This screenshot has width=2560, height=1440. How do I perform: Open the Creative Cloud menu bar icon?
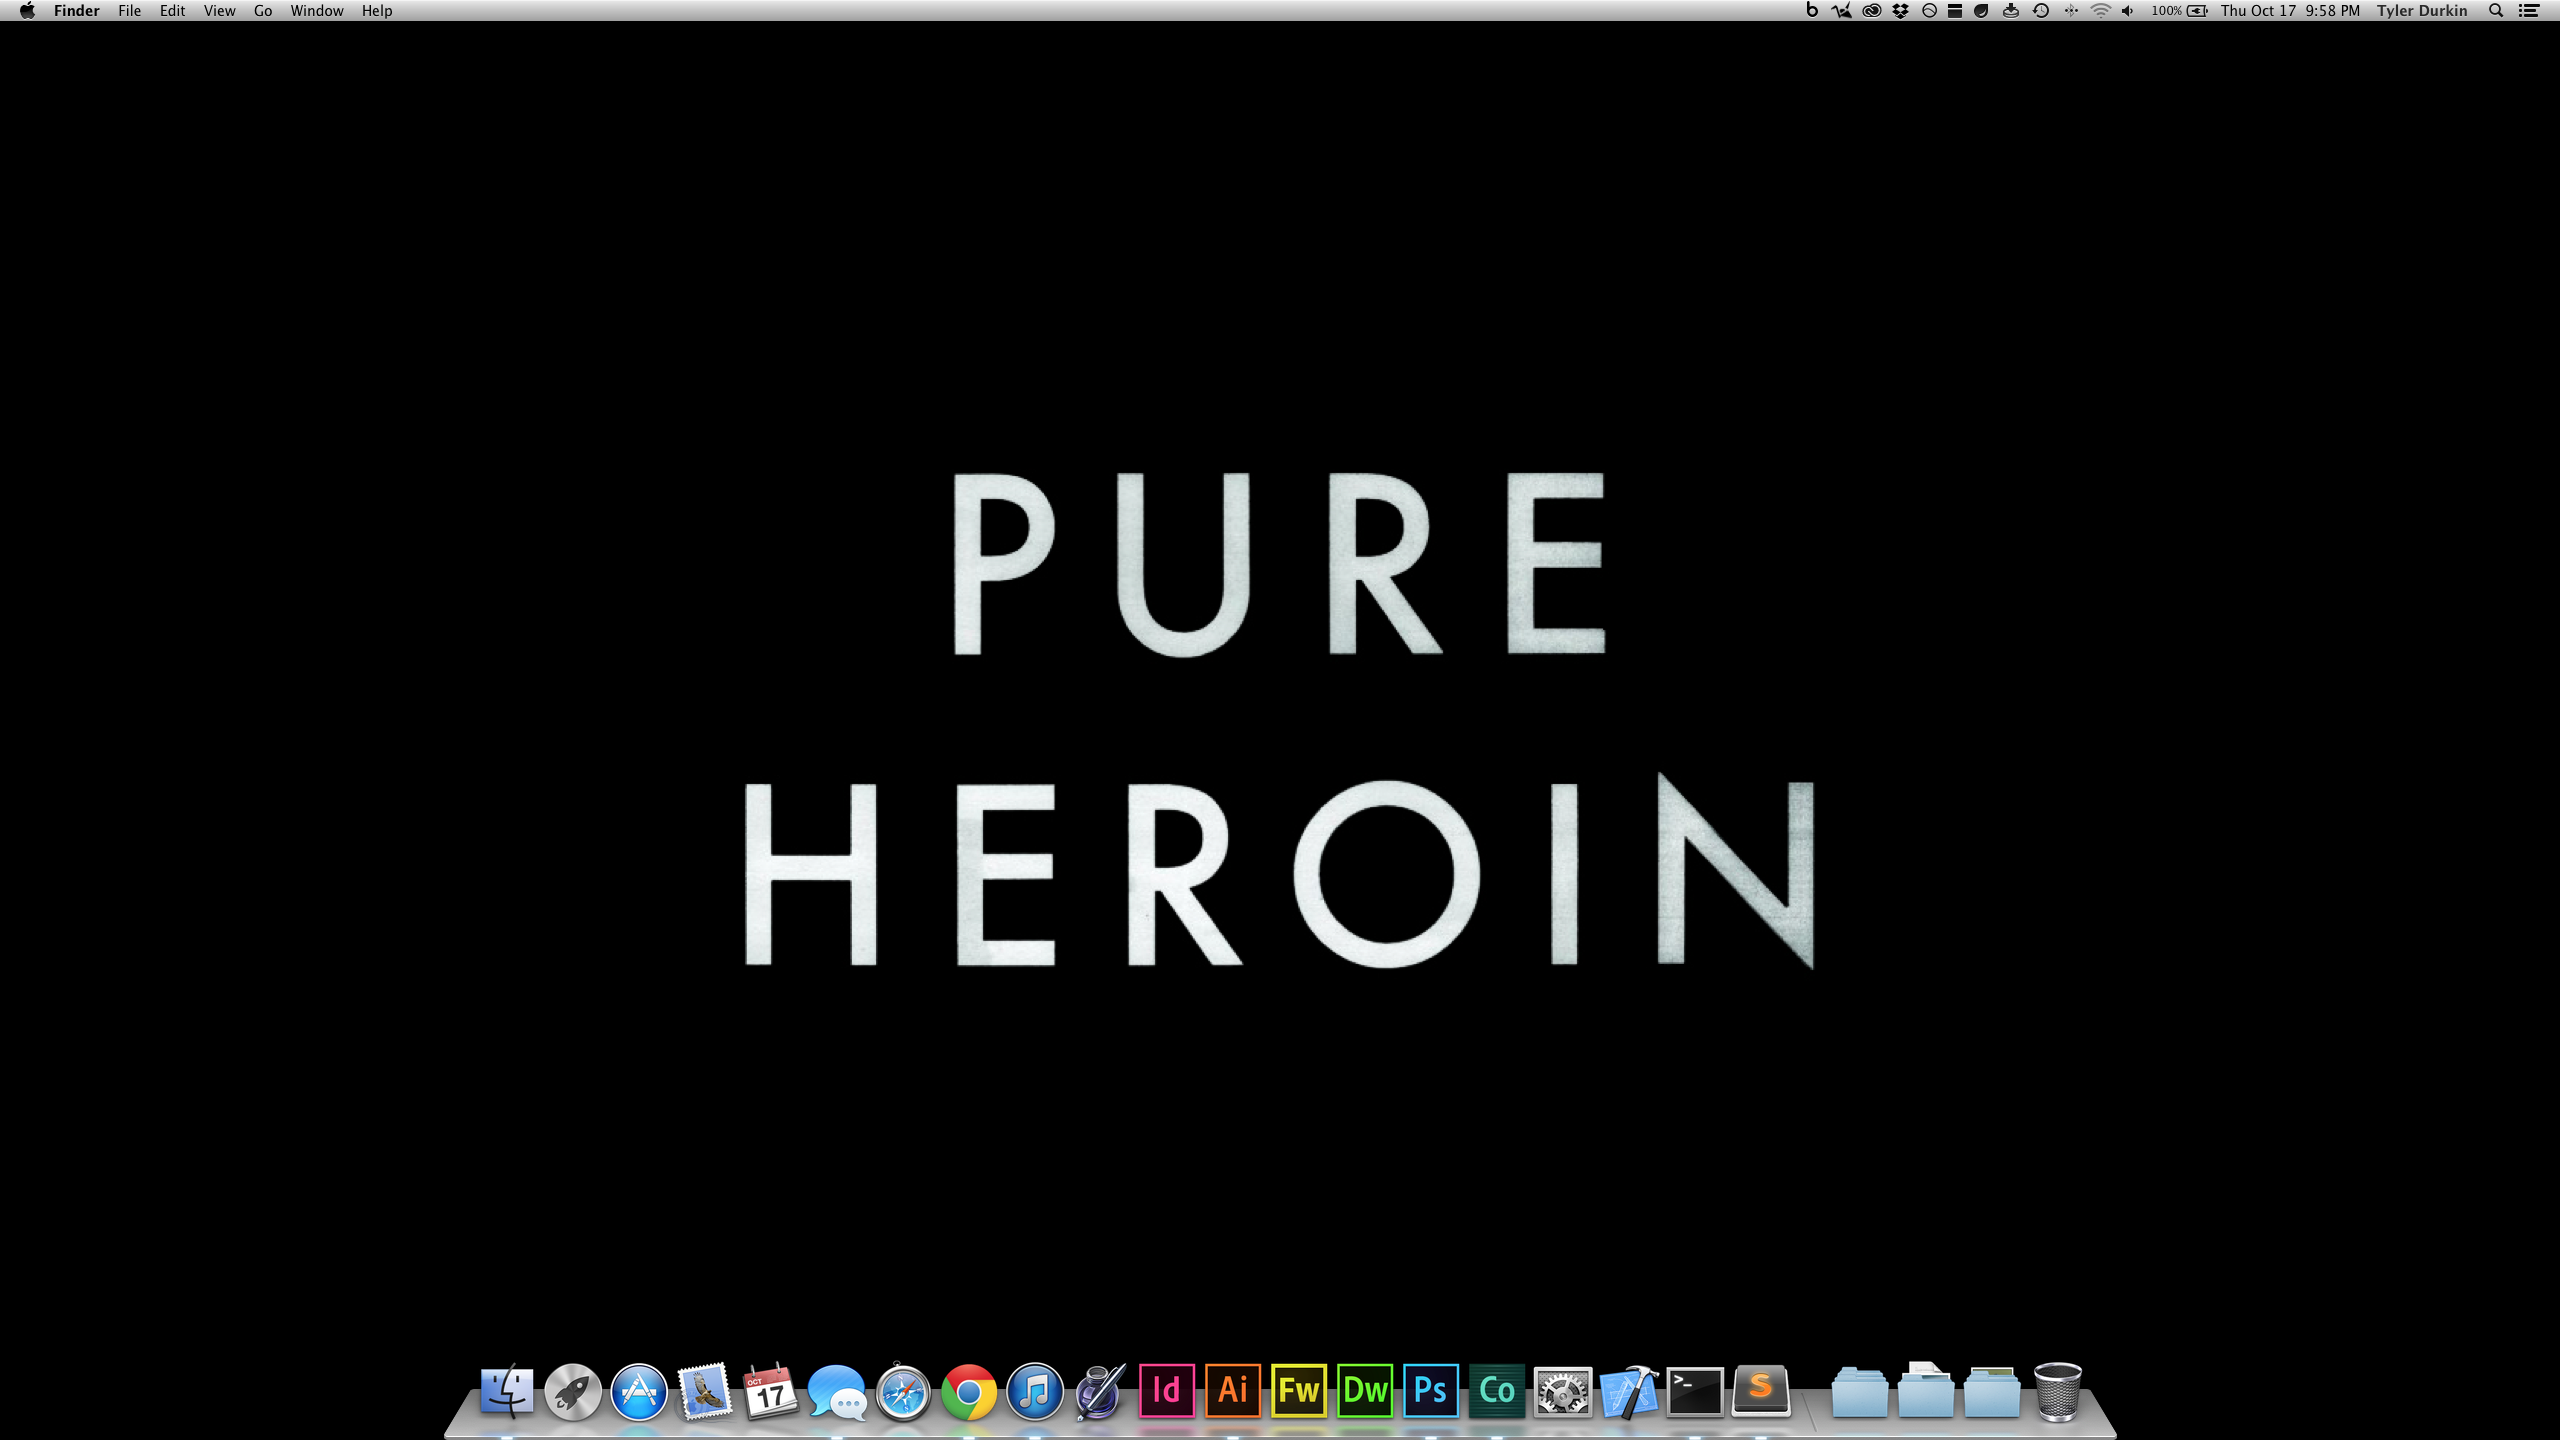point(1871,11)
